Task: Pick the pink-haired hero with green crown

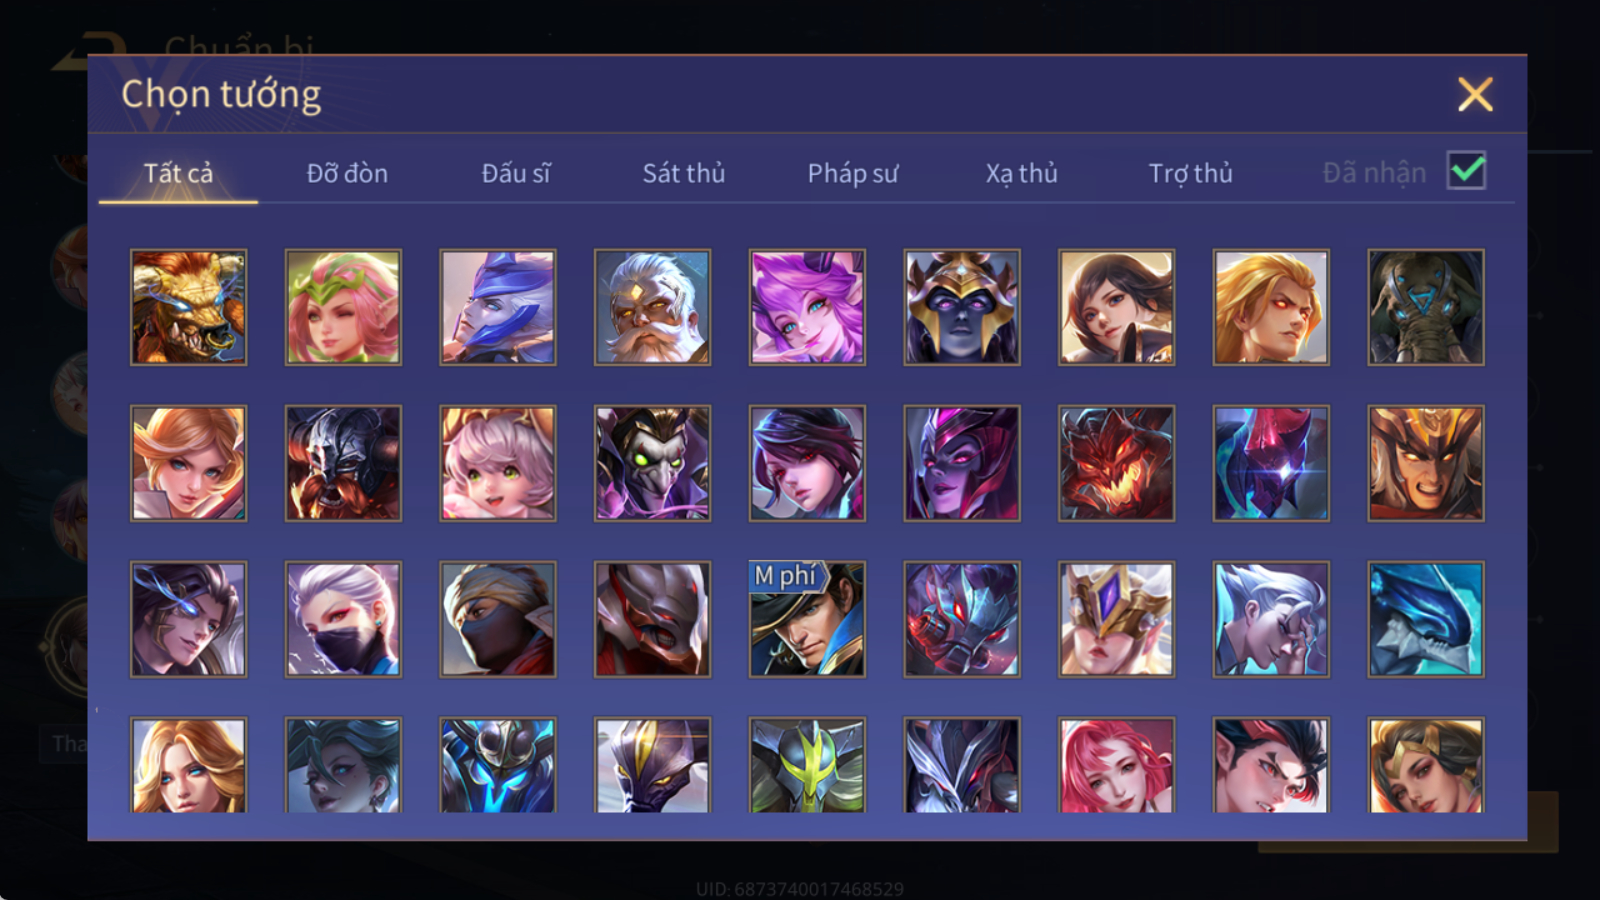Action: [x=343, y=307]
